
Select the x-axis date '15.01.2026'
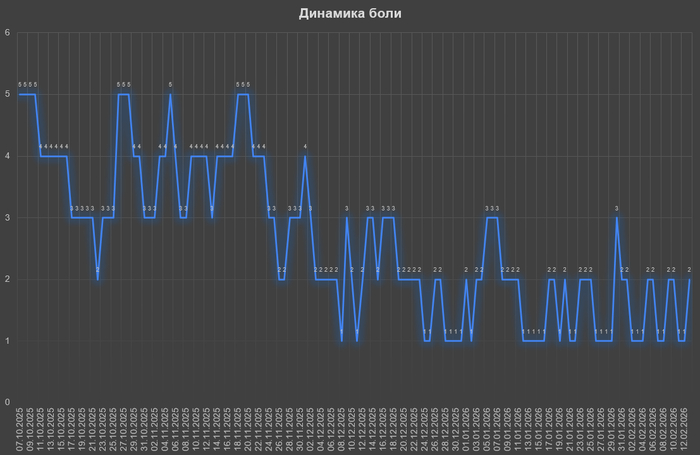point(539,430)
